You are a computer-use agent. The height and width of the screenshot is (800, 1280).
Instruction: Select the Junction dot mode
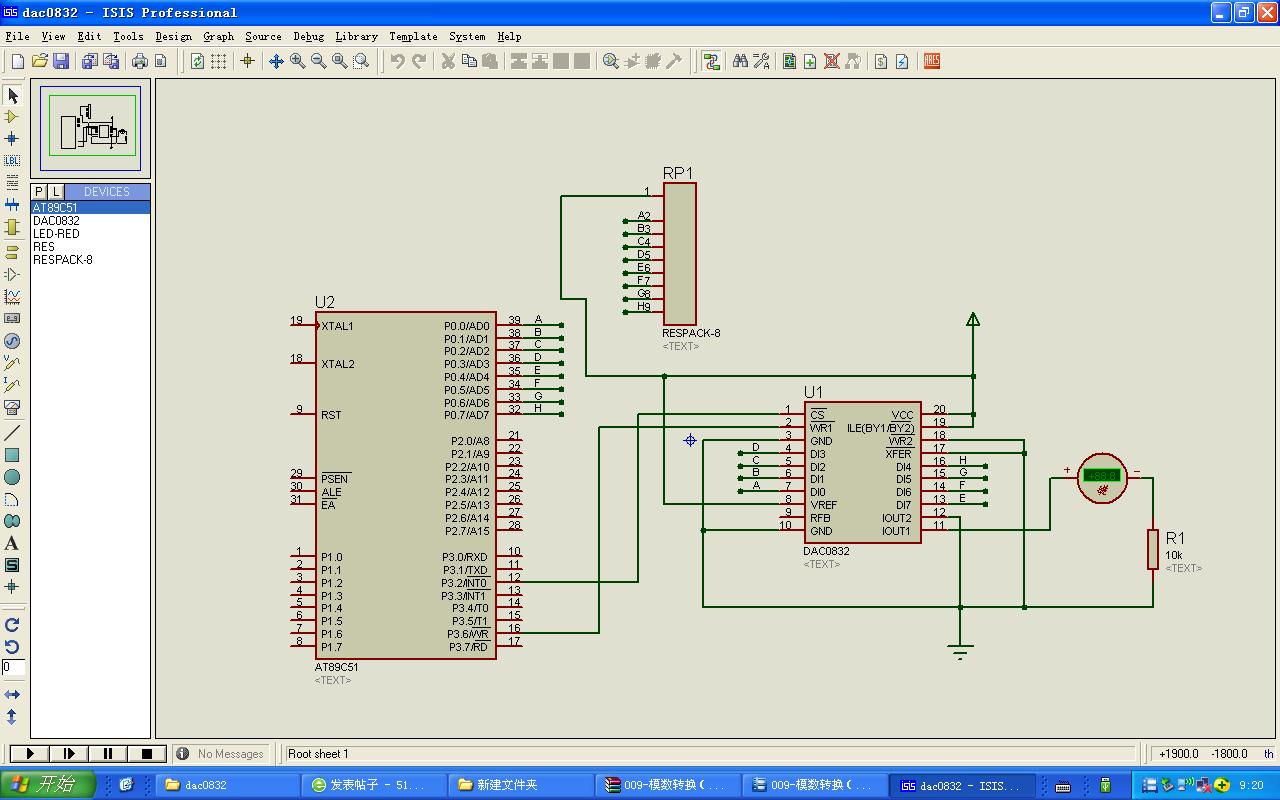click(x=12, y=139)
